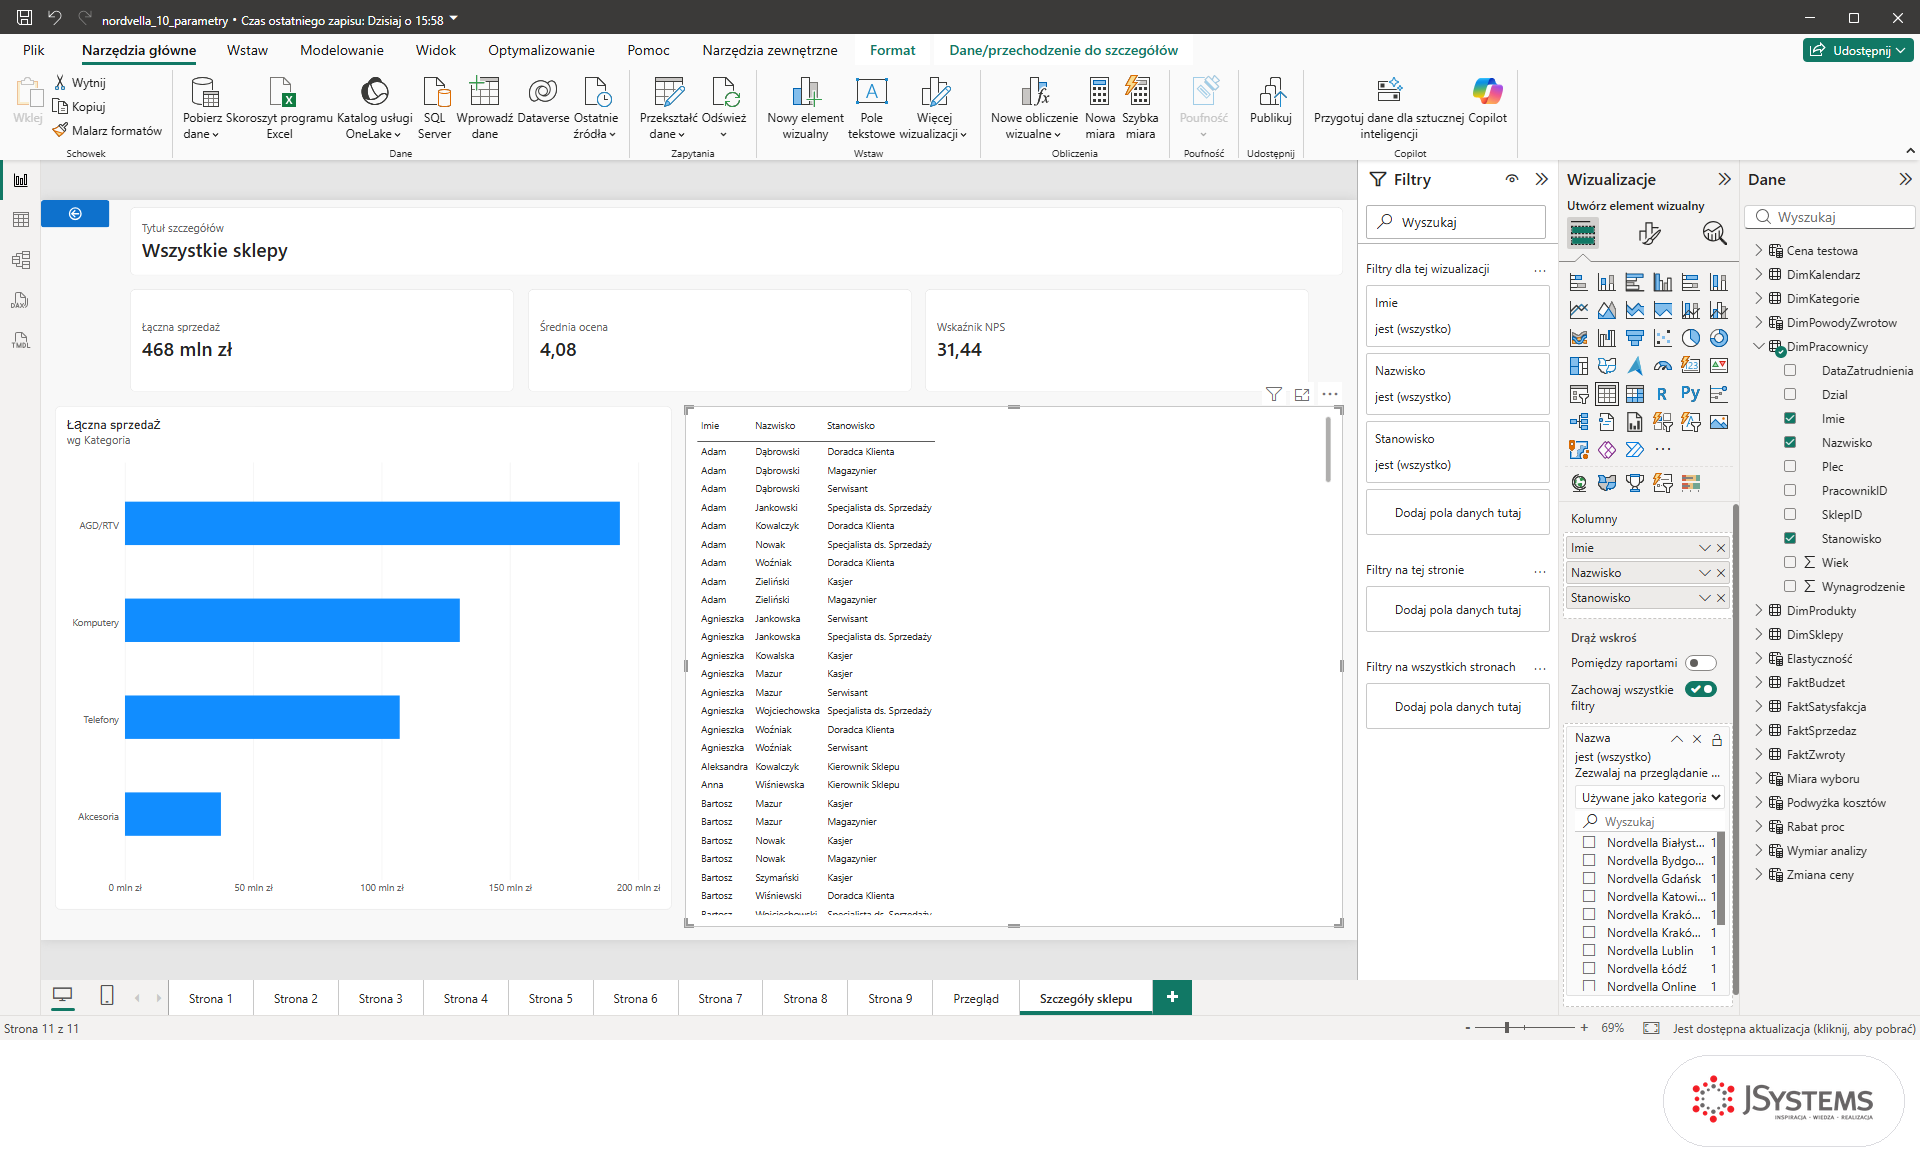Open Skoroszyt programu Excel data source
The height and width of the screenshot is (1162, 1920).
(x=280, y=108)
